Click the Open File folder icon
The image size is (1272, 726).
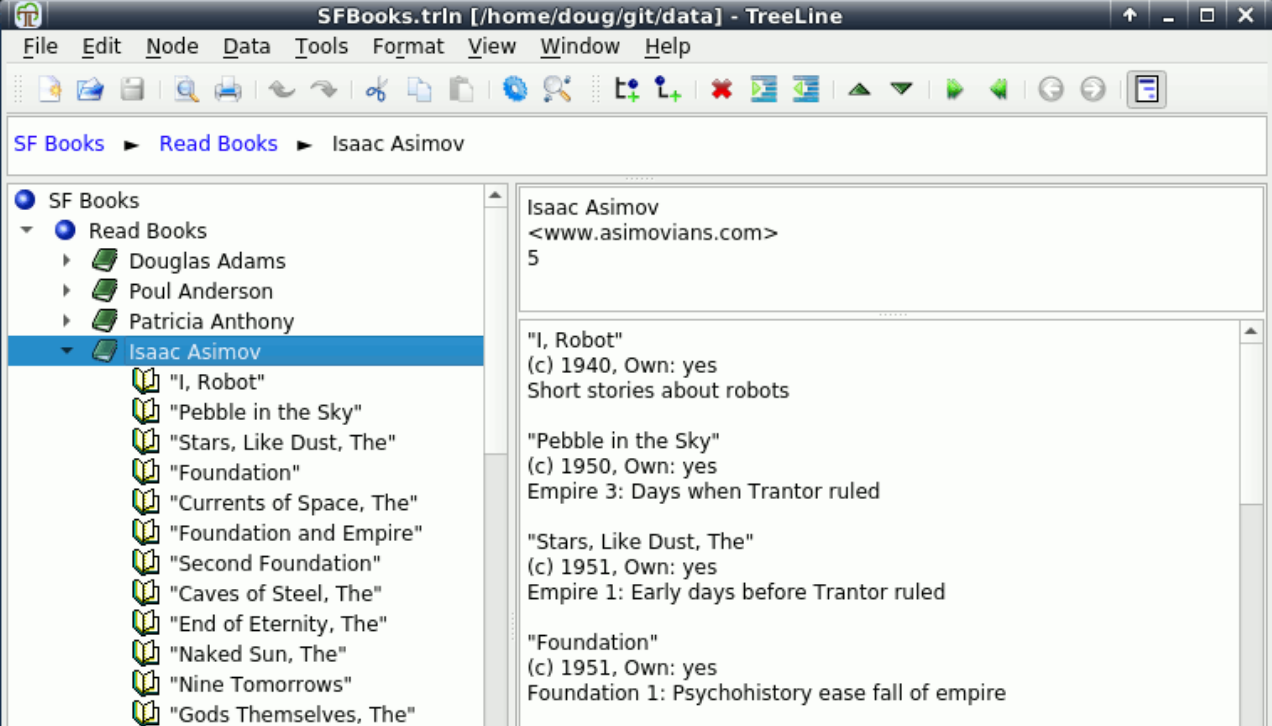[90, 90]
